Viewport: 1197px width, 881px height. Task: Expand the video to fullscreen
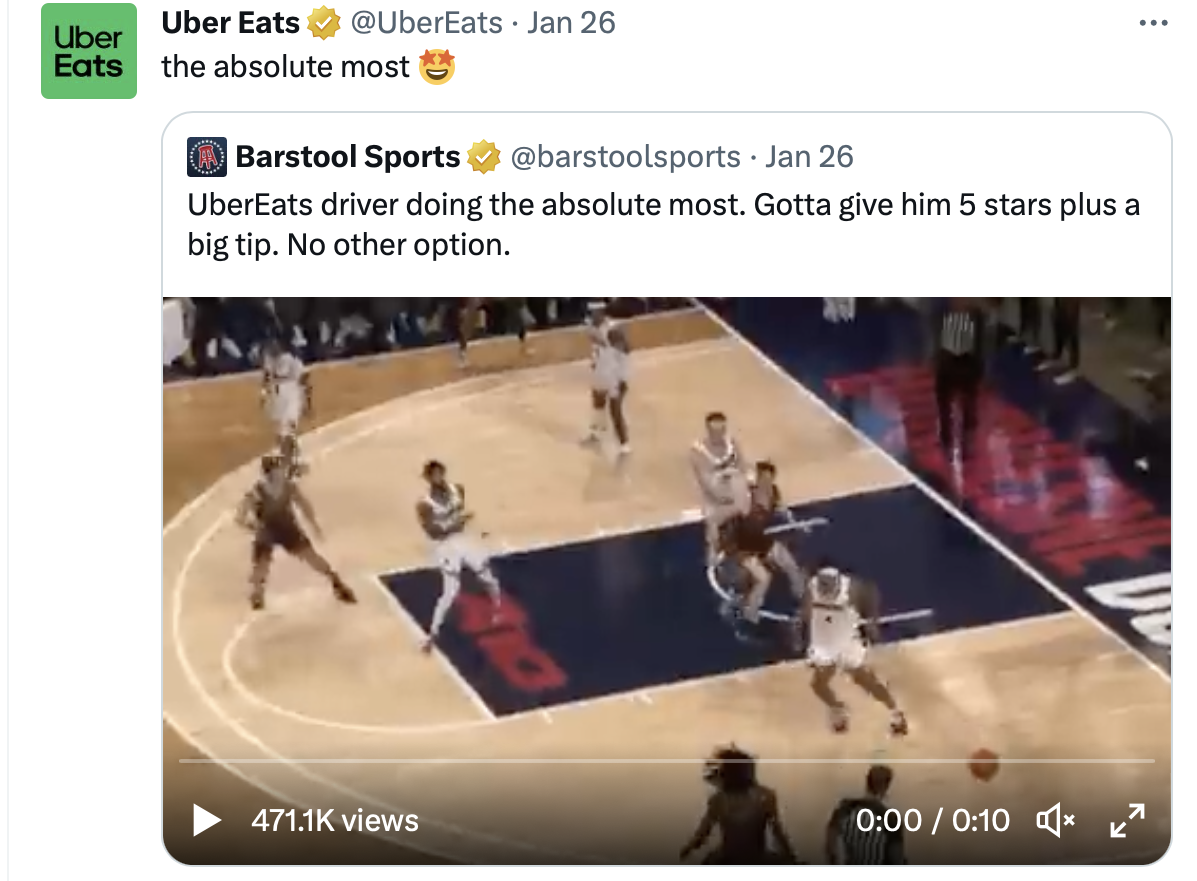click(x=1128, y=821)
